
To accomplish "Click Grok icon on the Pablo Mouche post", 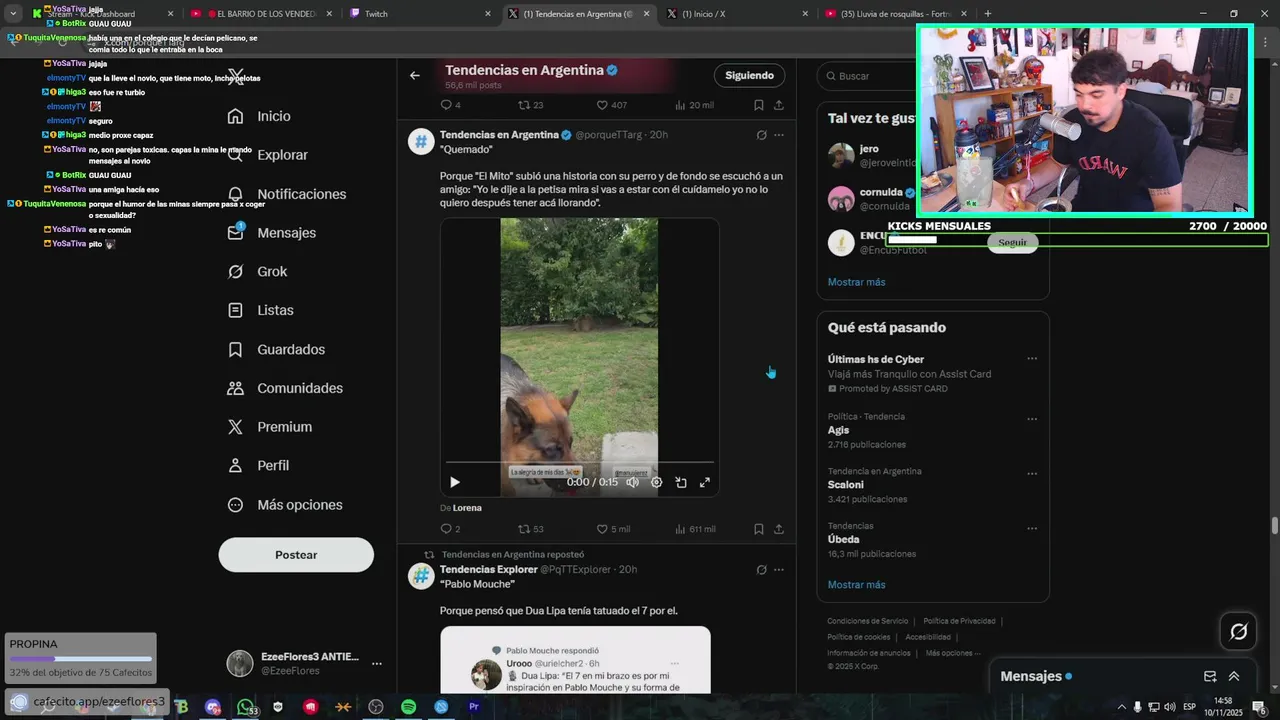I will tap(761, 570).
